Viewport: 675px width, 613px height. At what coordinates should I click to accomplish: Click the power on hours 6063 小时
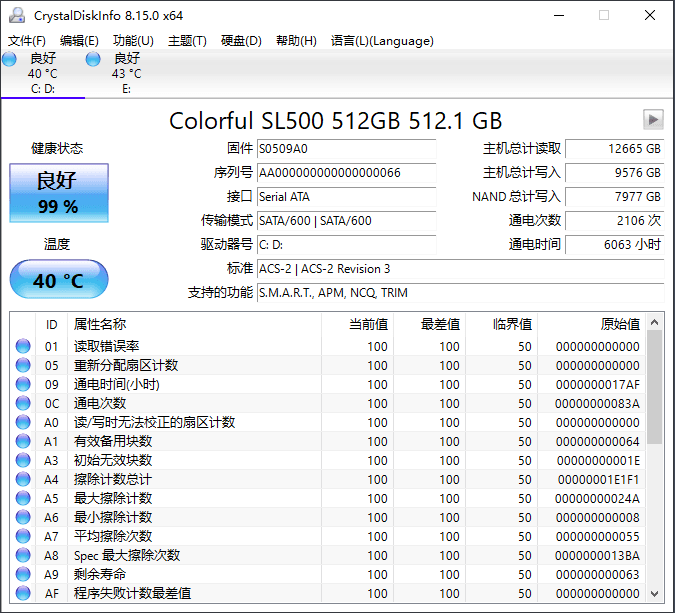point(615,245)
